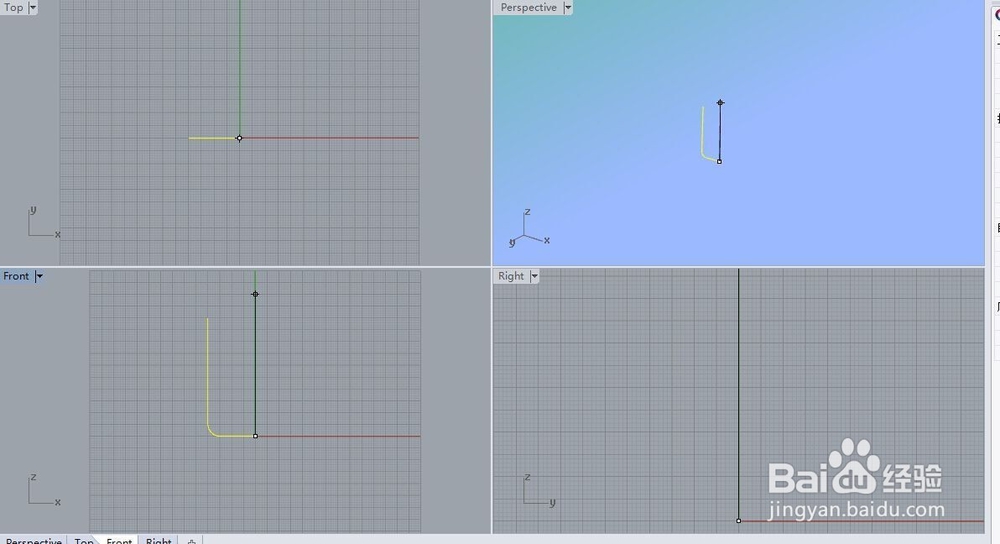1000x544 pixels.
Task: Click the Top viewport title label
Action: [13, 8]
